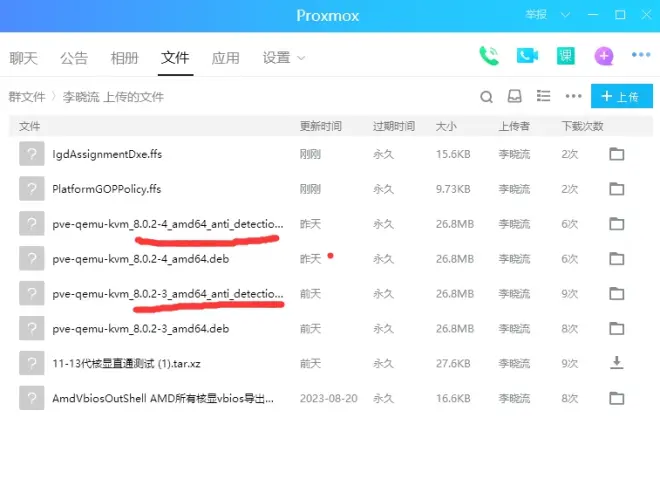Open folder for IgdAssignmentDxe.ffs
The height and width of the screenshot is (486, 660).
tap(617, 154)
